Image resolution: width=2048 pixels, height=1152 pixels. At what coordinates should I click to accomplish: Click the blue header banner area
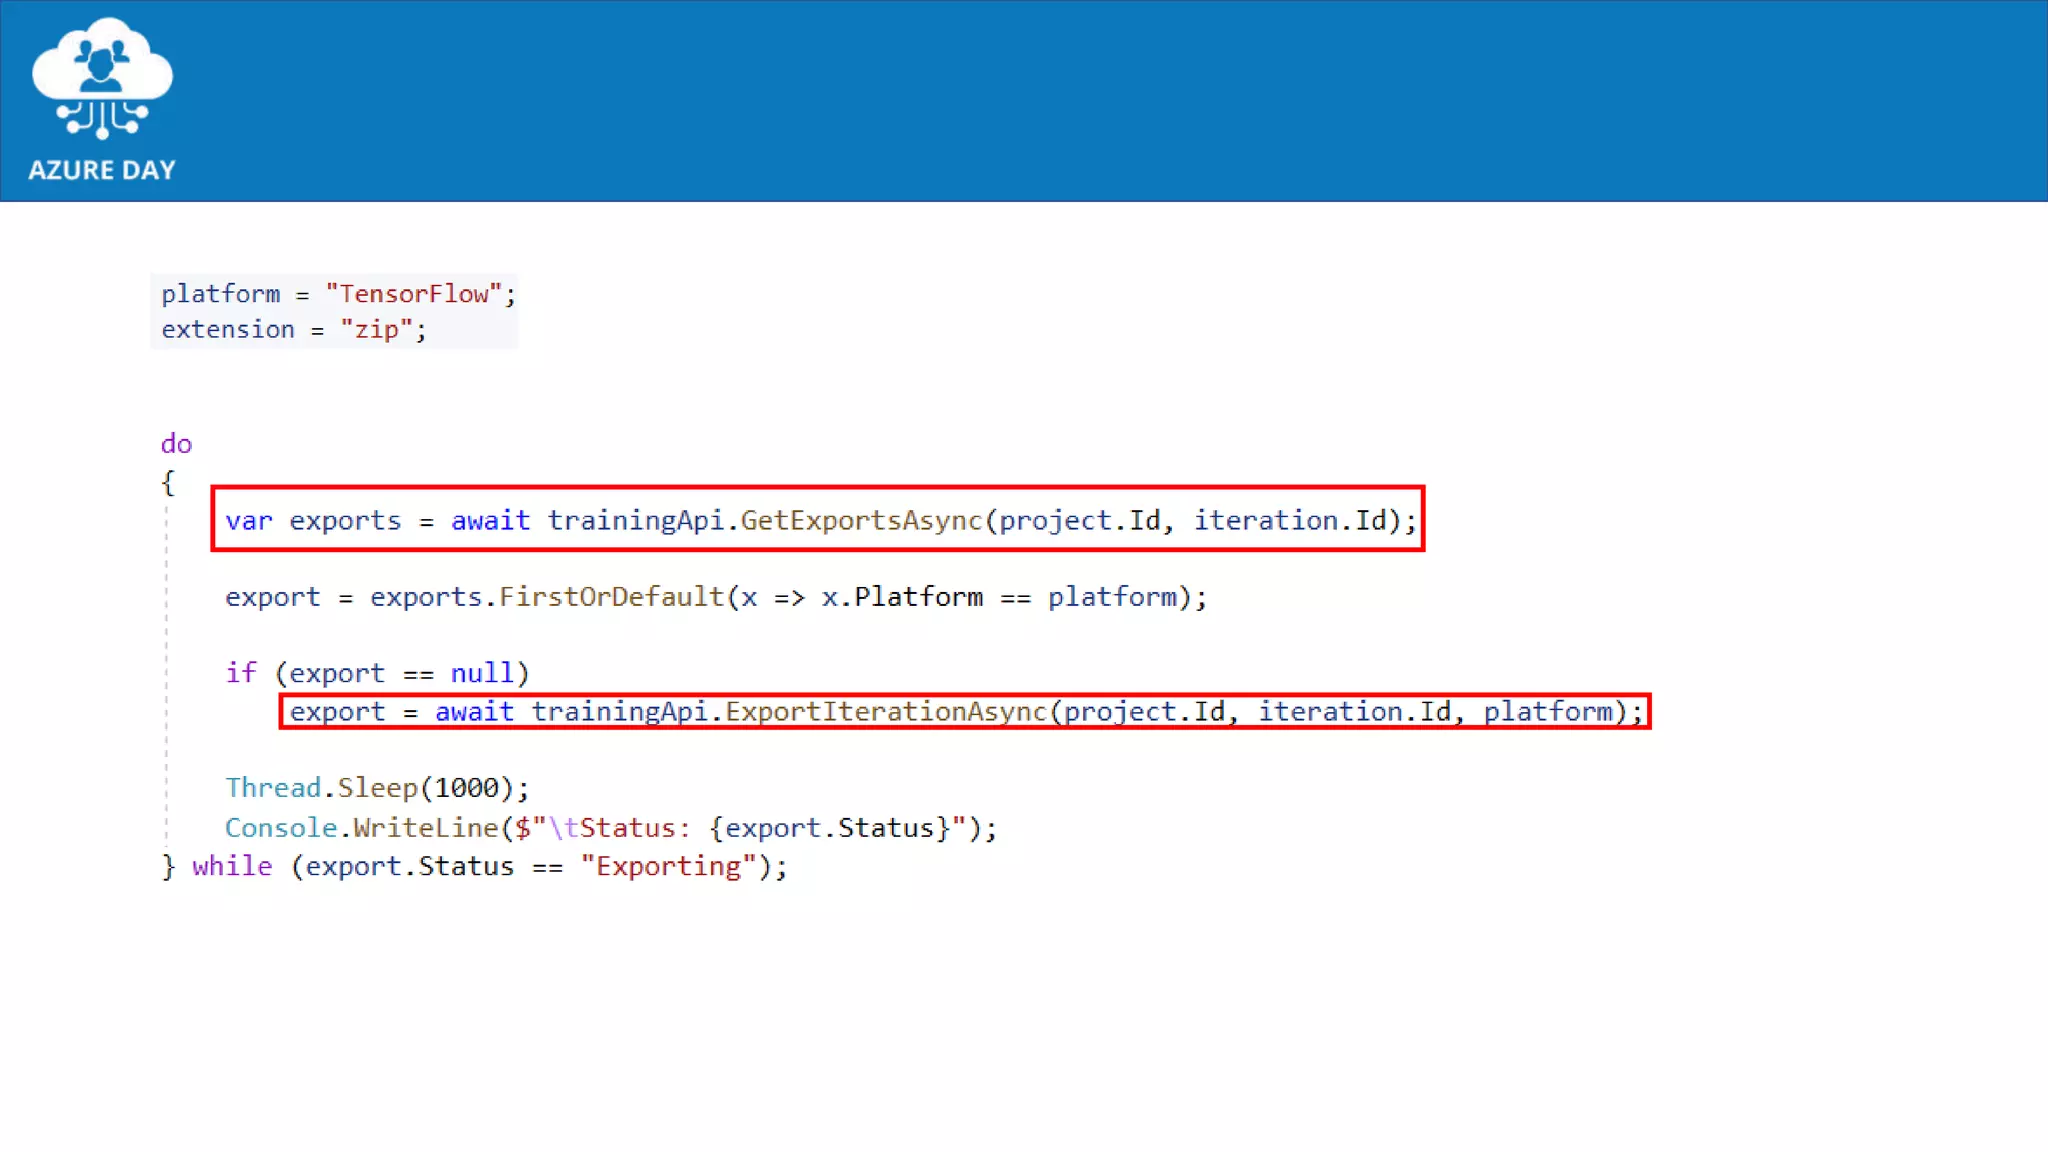pos(1100,100)
